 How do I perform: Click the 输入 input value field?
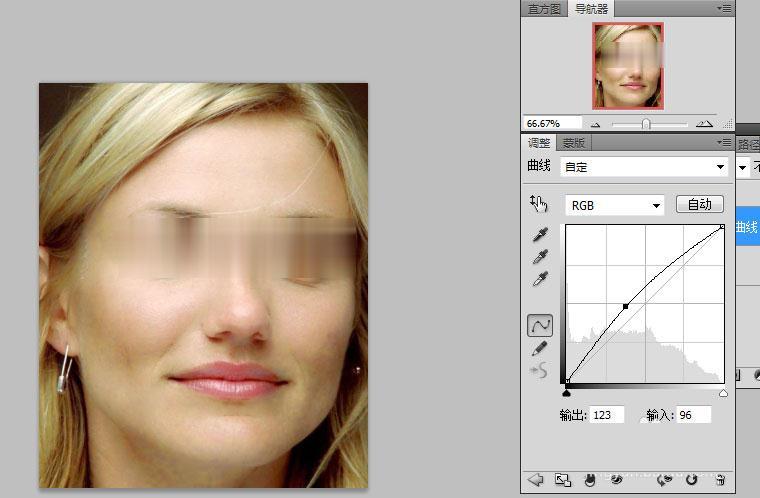point(694,415)
